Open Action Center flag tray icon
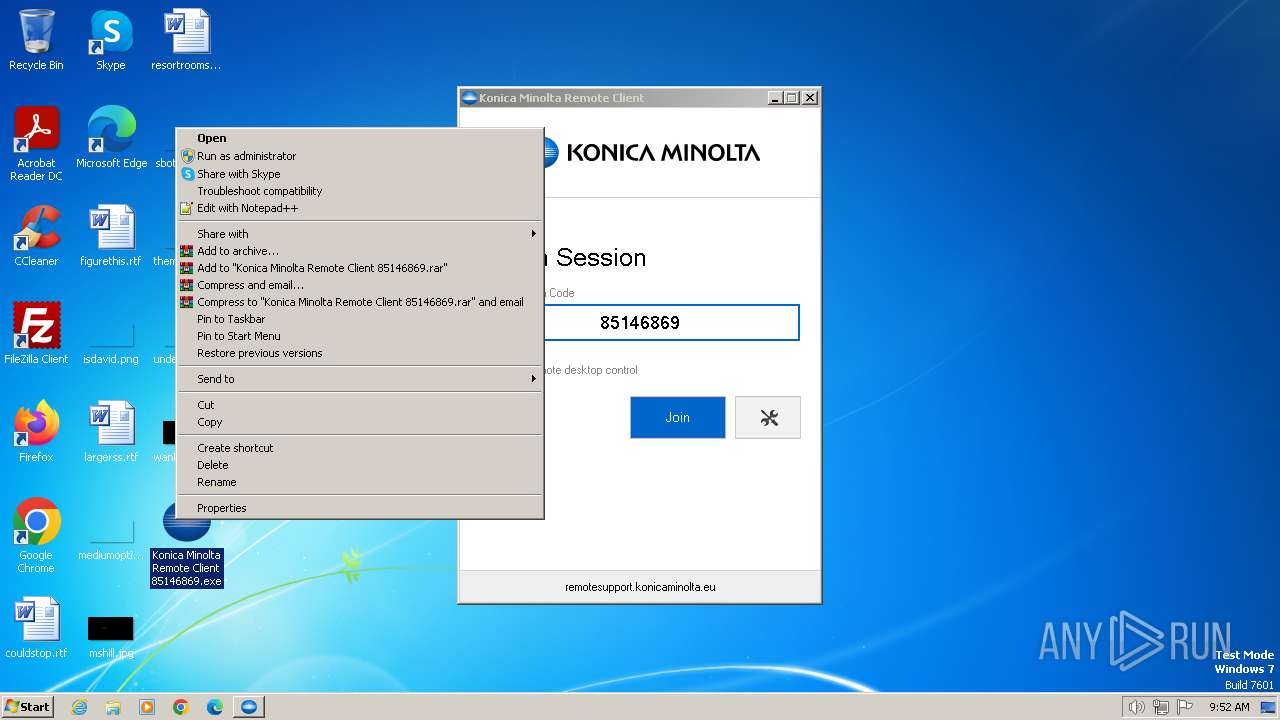 coord(1185,707)
